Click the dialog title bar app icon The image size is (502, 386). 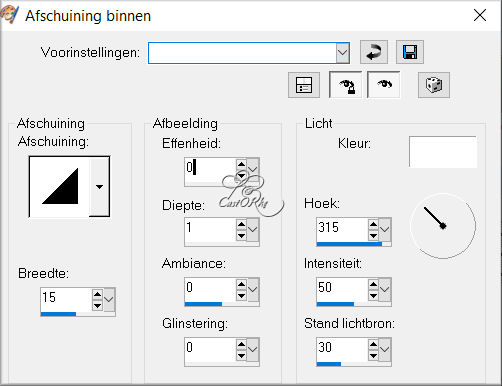tap(9, 15)
